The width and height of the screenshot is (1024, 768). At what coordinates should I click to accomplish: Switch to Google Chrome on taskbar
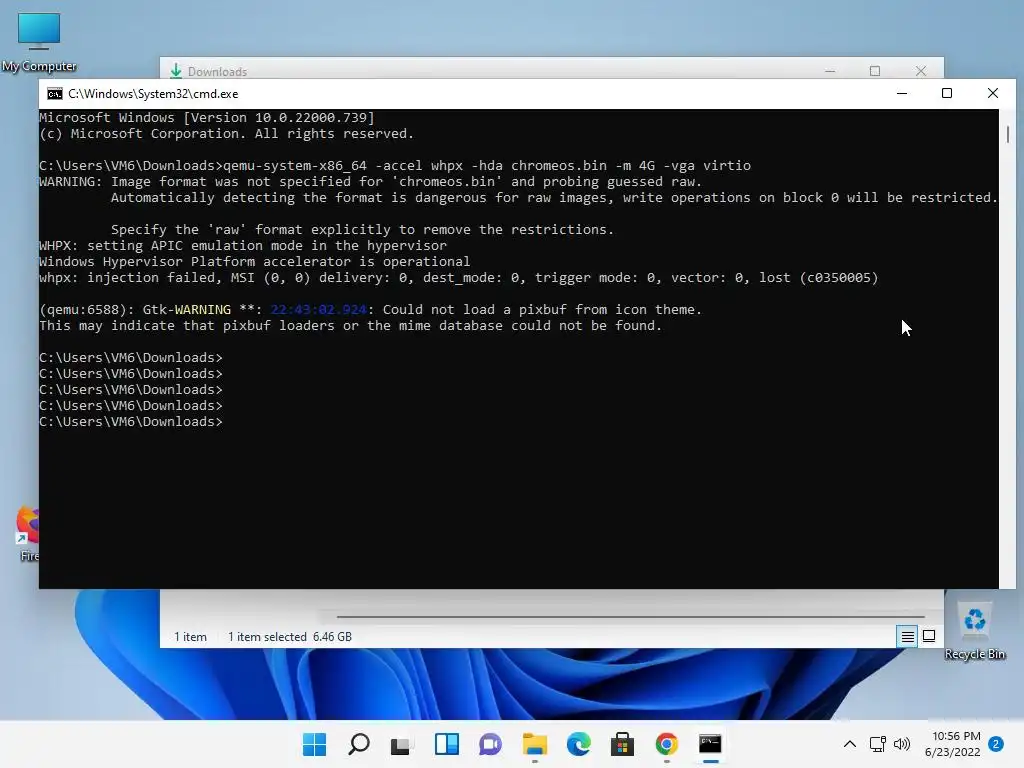coord(667,744)
